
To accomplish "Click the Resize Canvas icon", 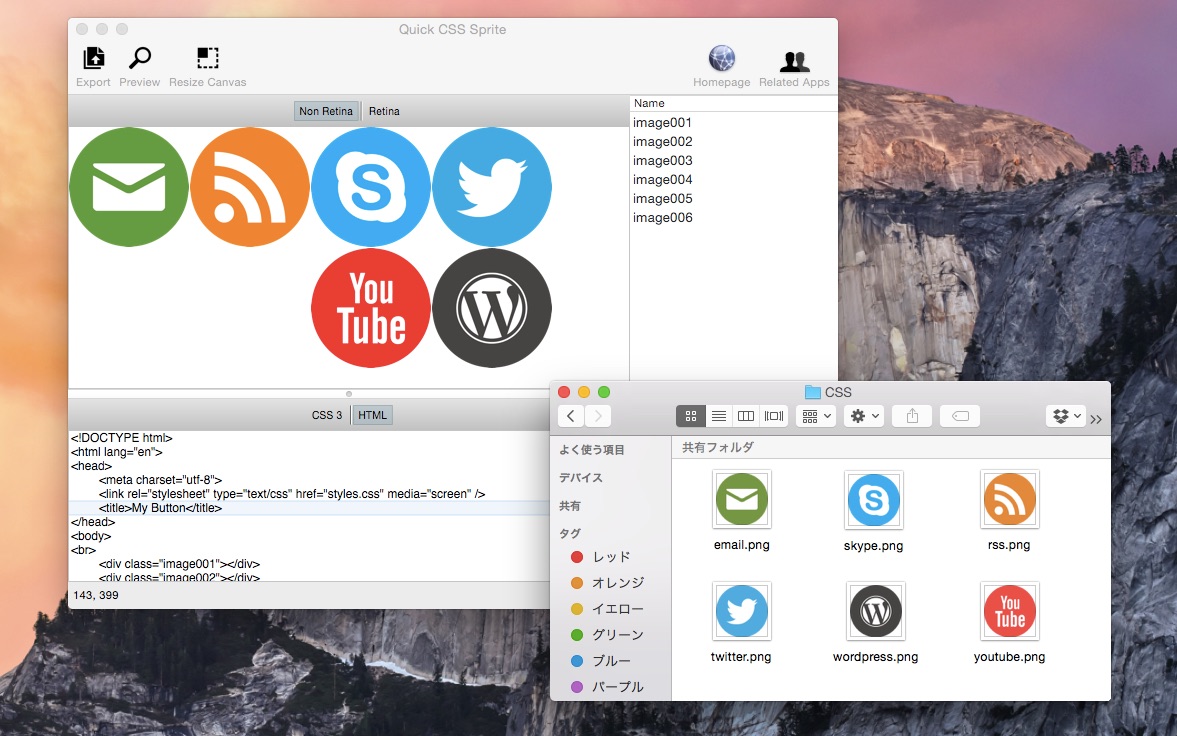I will 207,59.
